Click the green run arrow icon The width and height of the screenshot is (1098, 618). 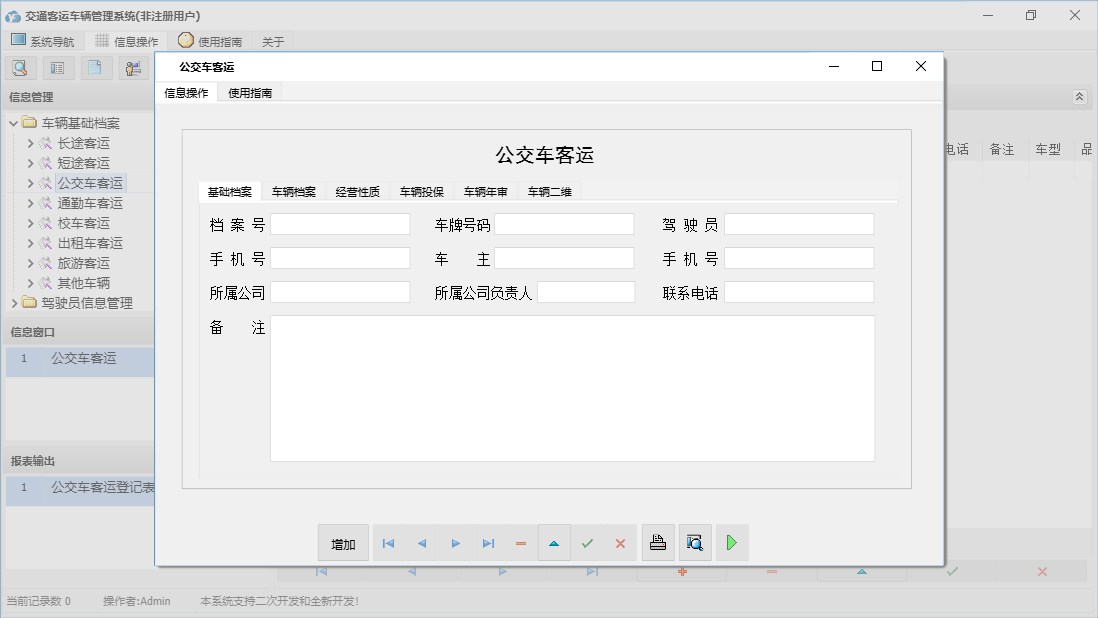pyautogui.click(x=731, y=542)
